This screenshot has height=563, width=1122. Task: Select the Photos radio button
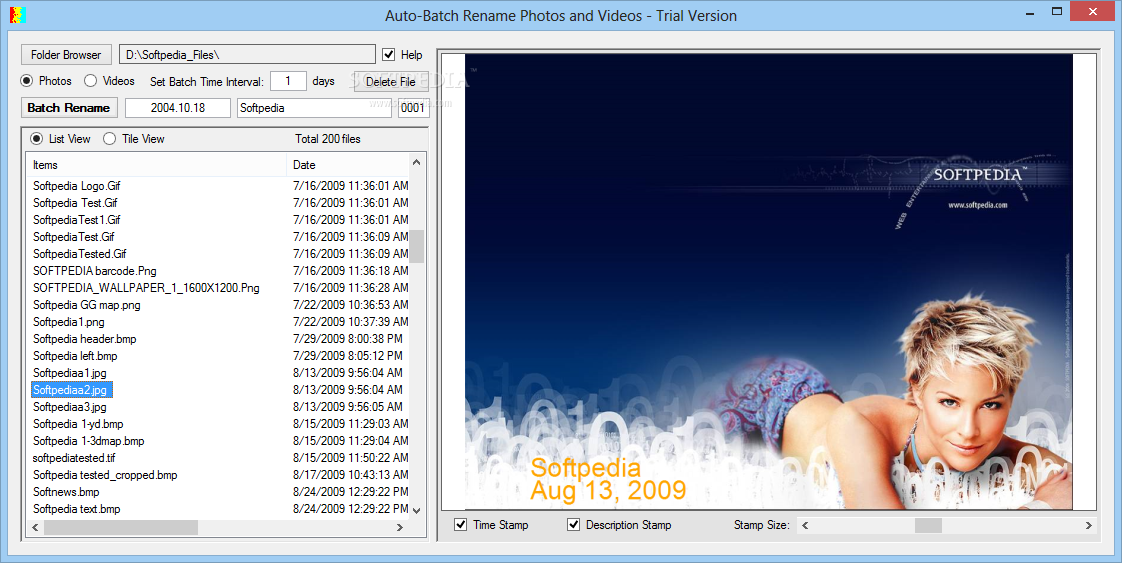pos(26,81)
